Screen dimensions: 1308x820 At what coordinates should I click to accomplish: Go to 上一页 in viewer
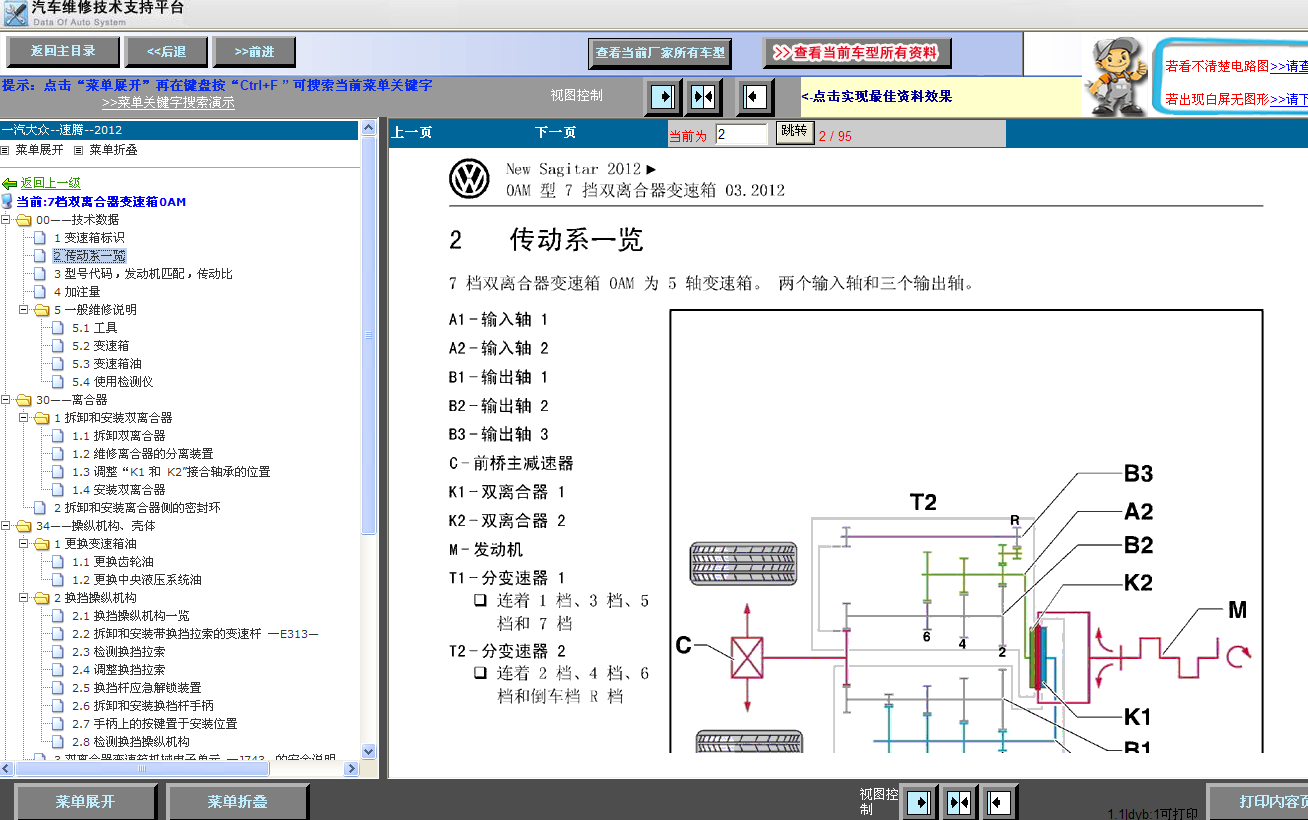411,132
